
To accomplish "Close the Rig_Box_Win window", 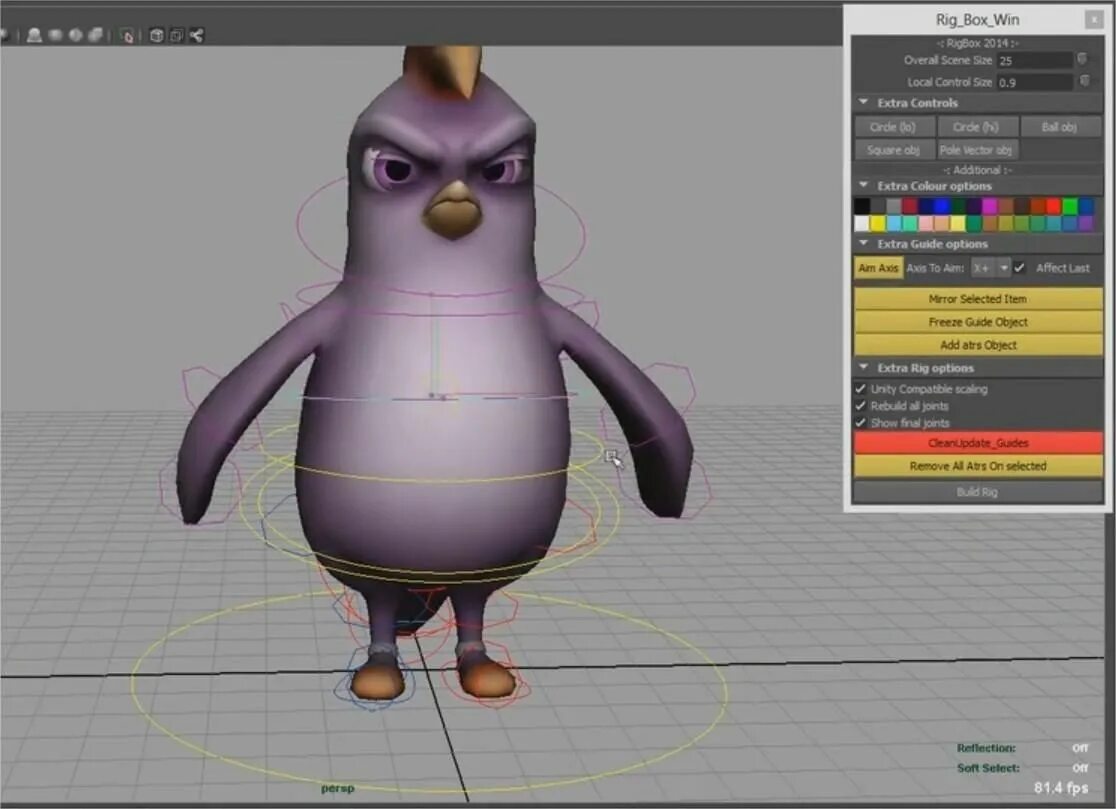I will [x=1094, y=20].
